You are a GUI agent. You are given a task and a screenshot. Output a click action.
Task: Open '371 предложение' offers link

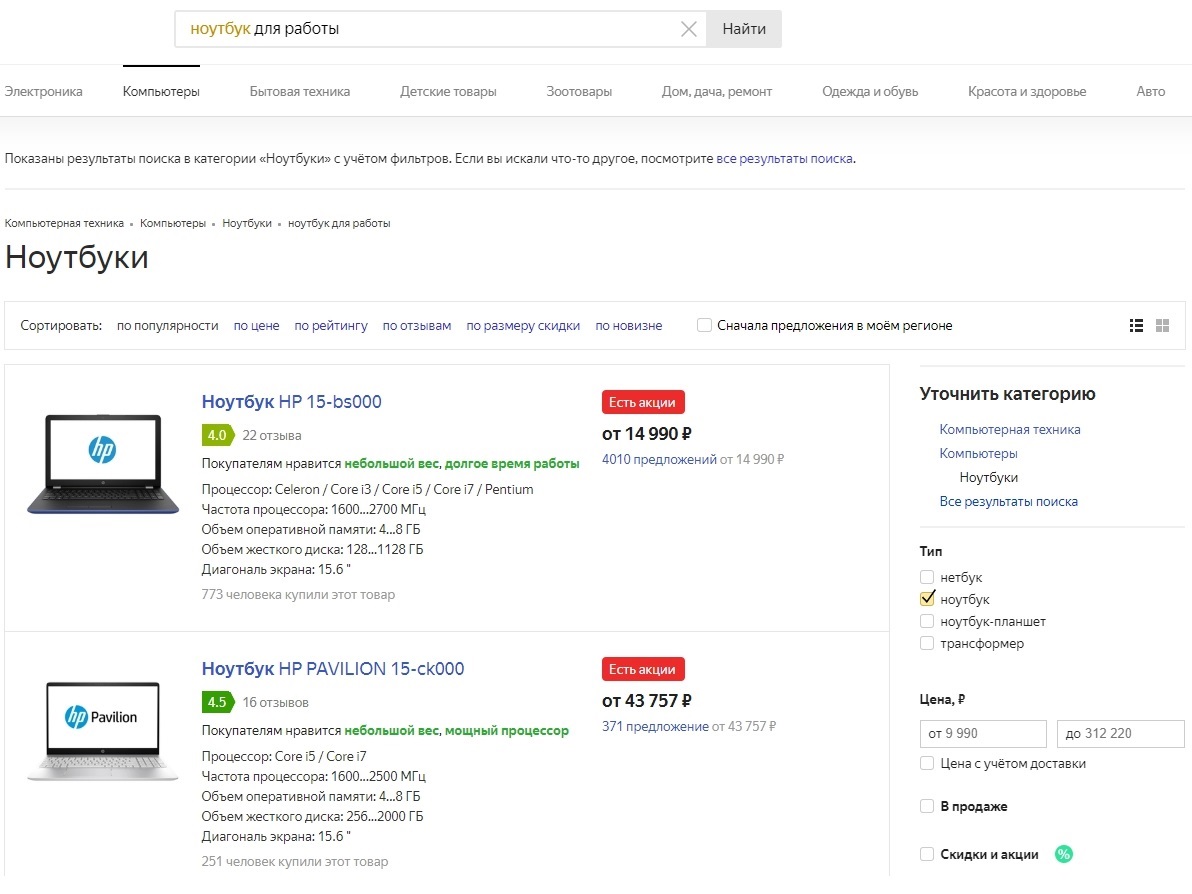655,726
